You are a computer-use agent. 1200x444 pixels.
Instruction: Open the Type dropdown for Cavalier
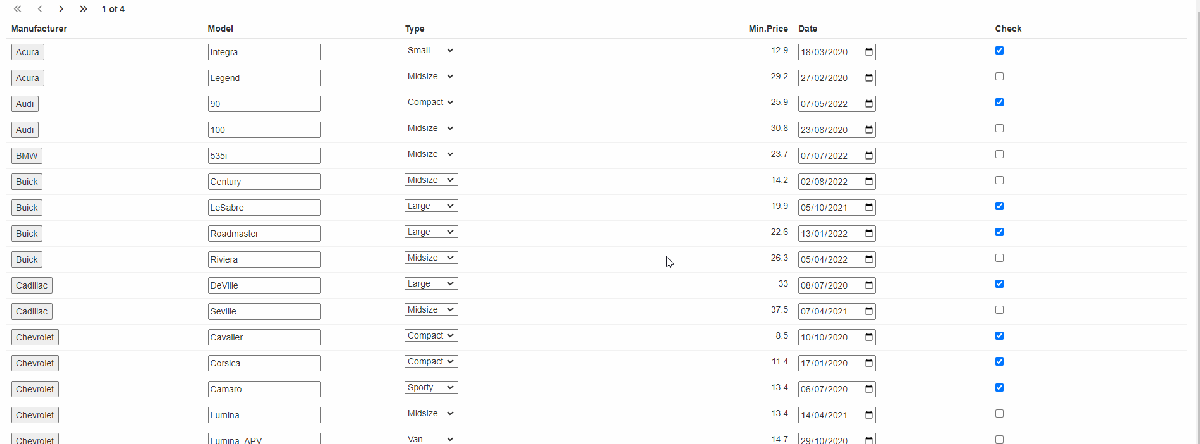point(431,336)
